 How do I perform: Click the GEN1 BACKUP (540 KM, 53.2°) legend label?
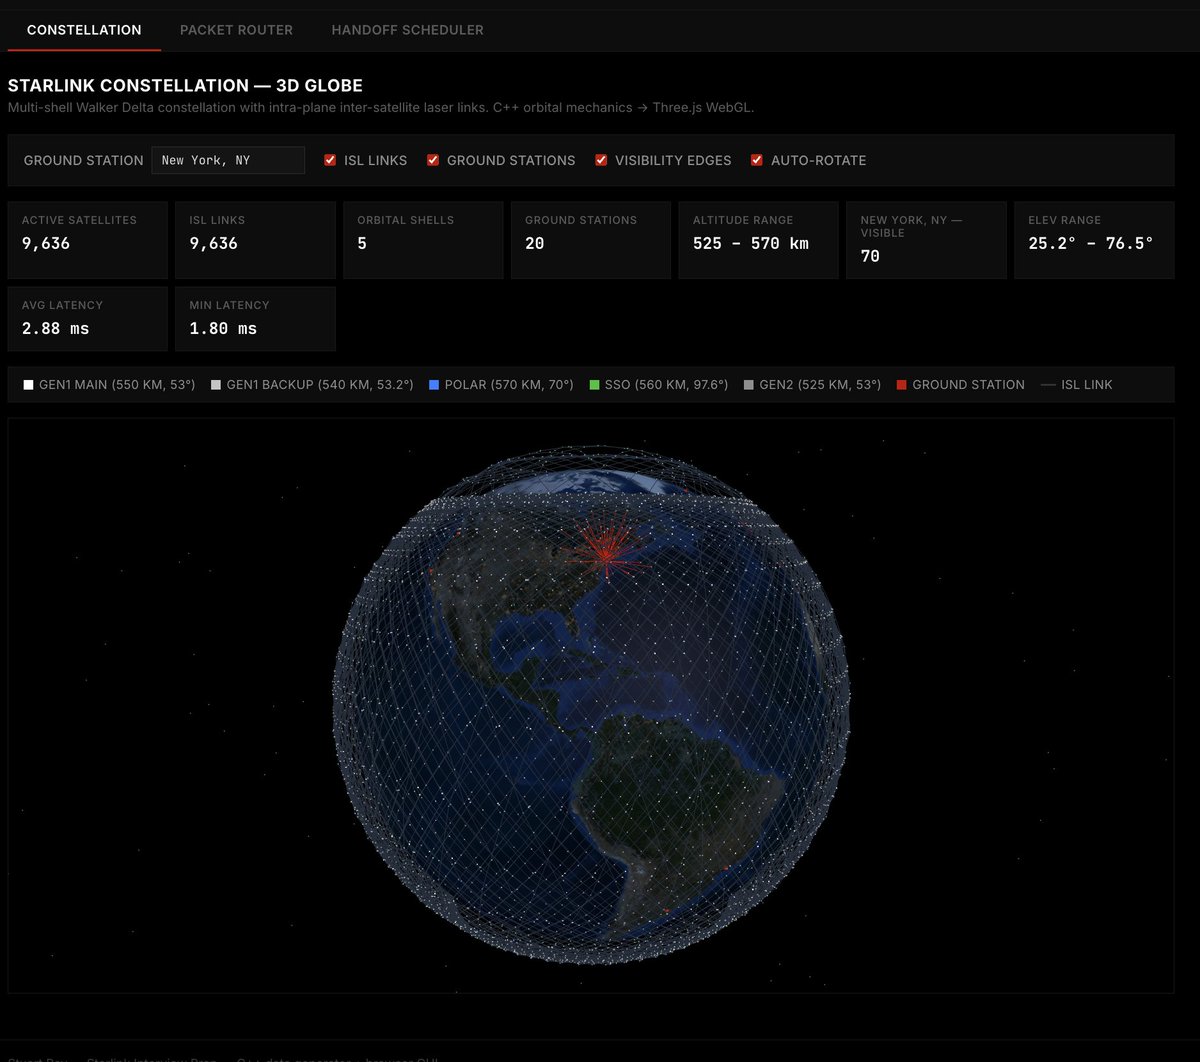coord(320,384)
